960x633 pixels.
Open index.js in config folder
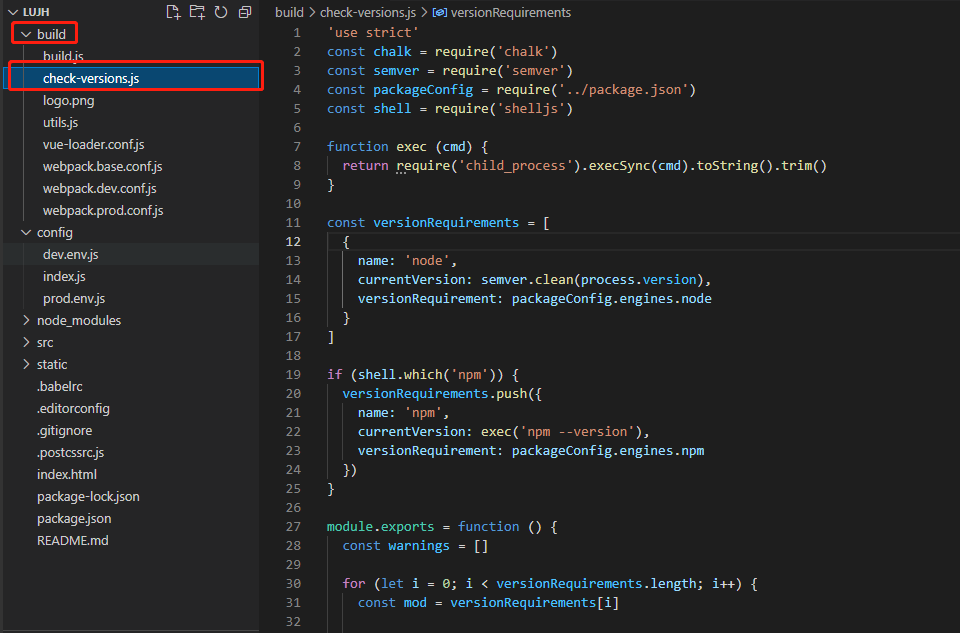click(x=64, y=277)
